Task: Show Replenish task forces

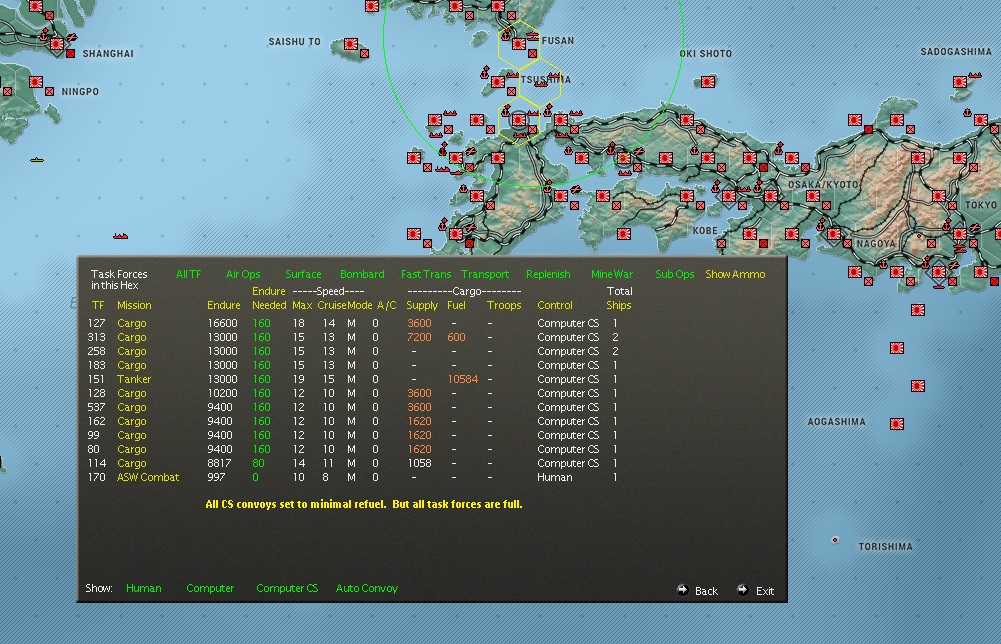Action: tap(548, 274)
